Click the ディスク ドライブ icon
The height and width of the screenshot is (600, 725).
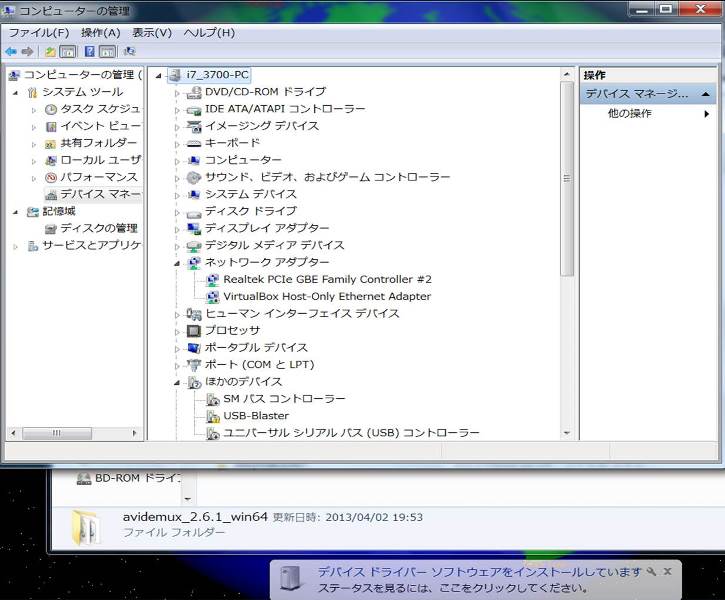(x=193, y=213)
